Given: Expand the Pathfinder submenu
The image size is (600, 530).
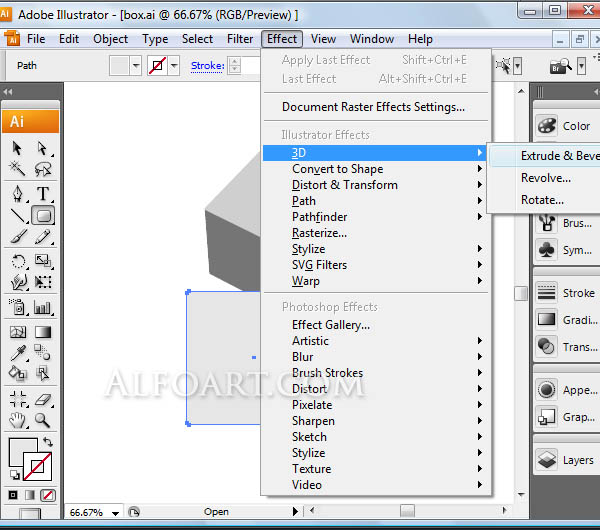Looking at the screenshot, I should coord(375,217).
